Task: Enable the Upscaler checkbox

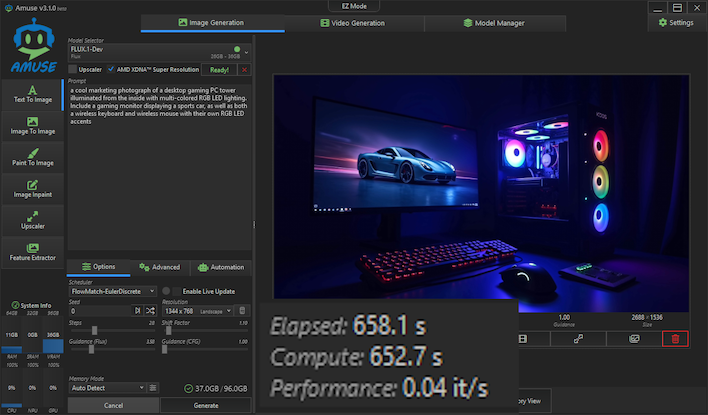Action: tap(73, 70)
